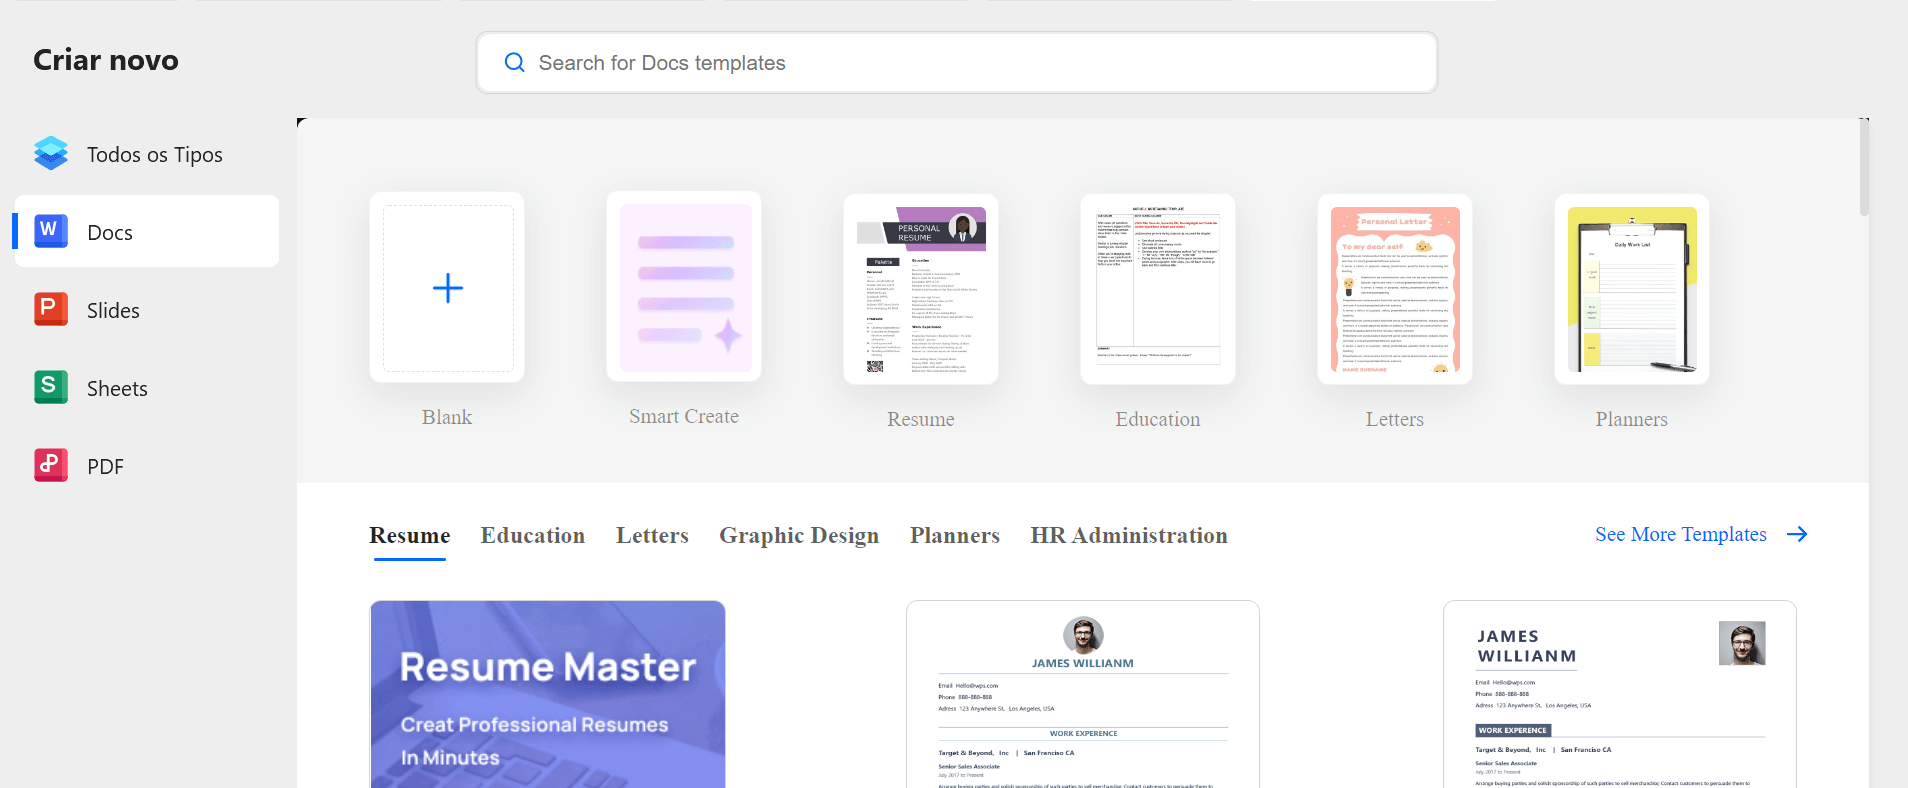Image resolution: width=1908 pixels, height=788 pixels.
Task: Click the Blank label
Action: pos(447,417)
